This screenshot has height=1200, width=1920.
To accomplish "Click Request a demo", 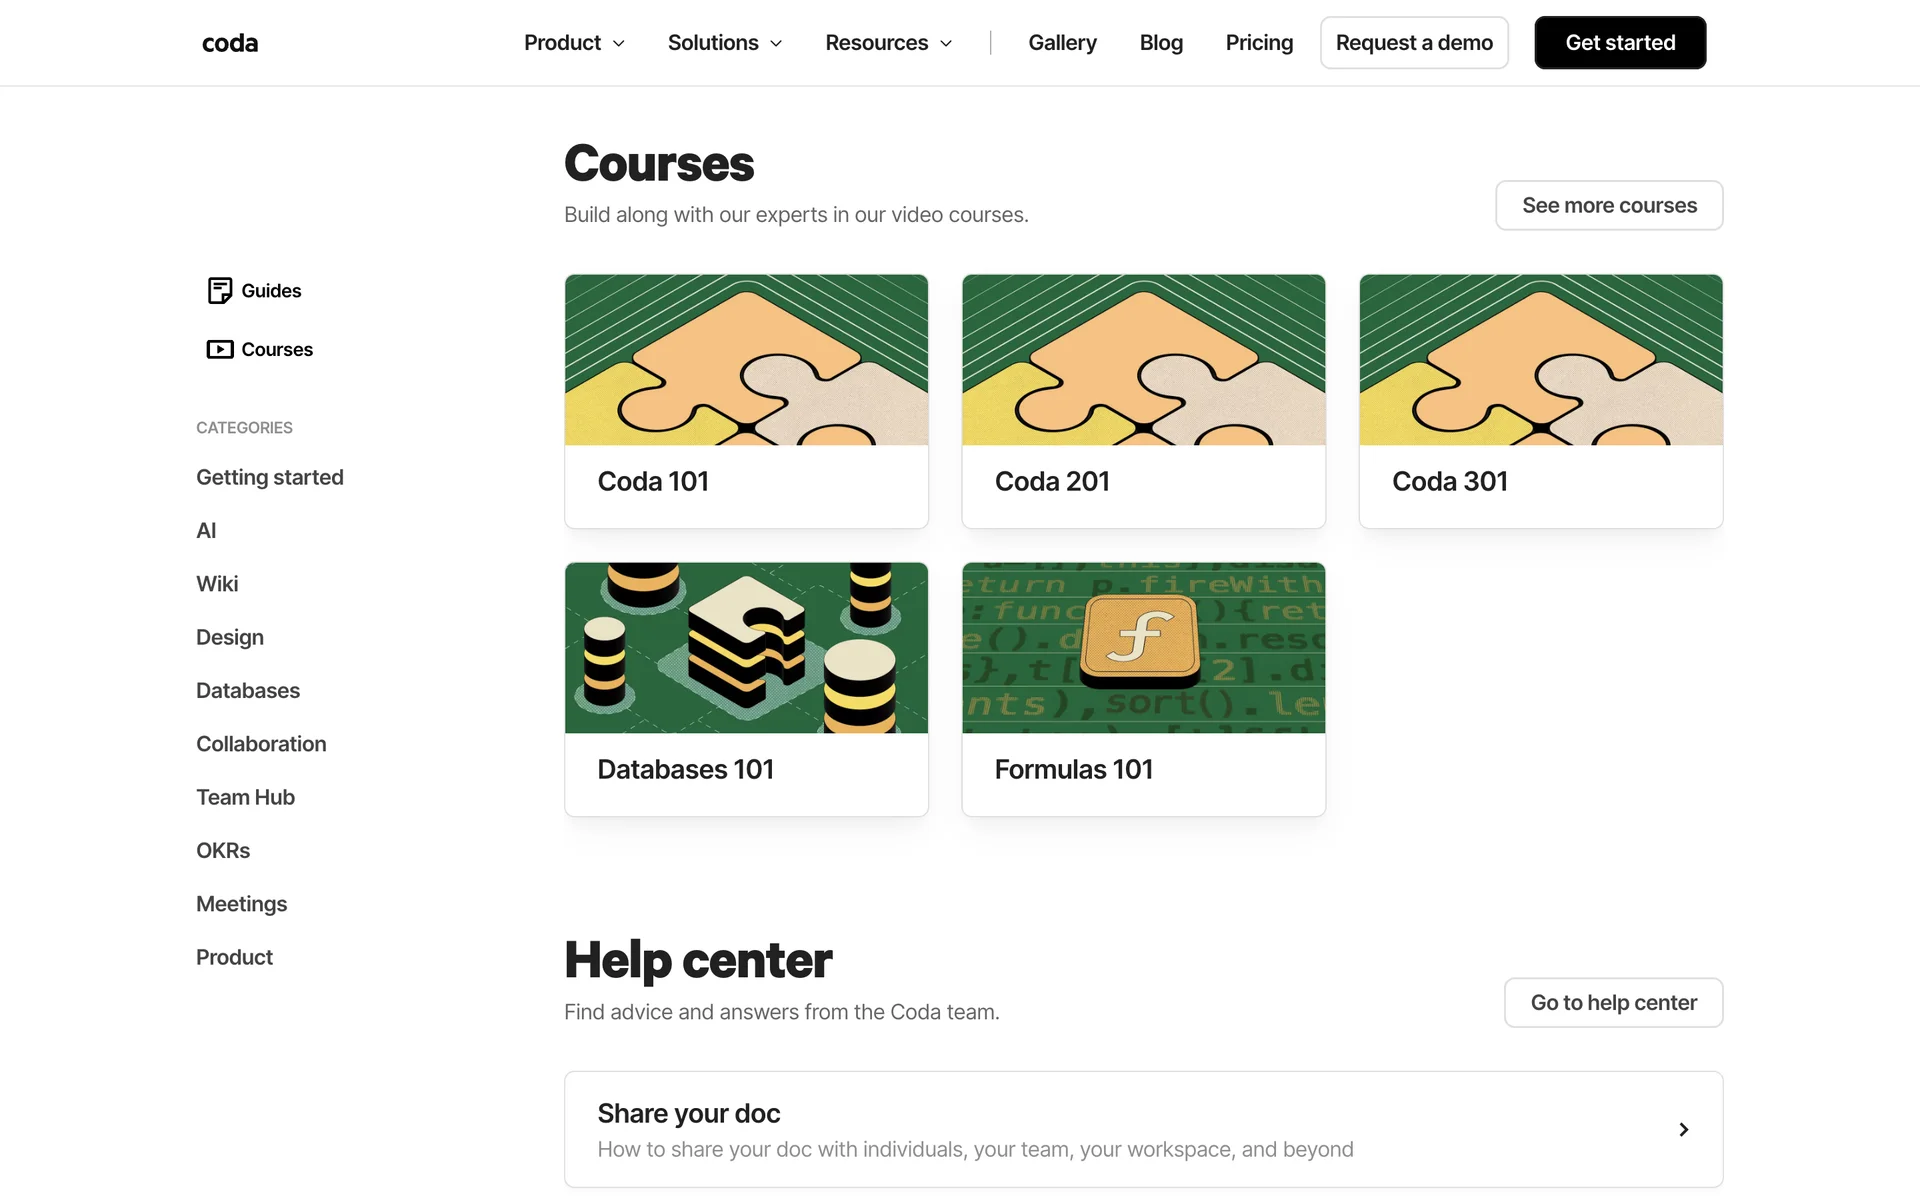I will point(1414,43).
